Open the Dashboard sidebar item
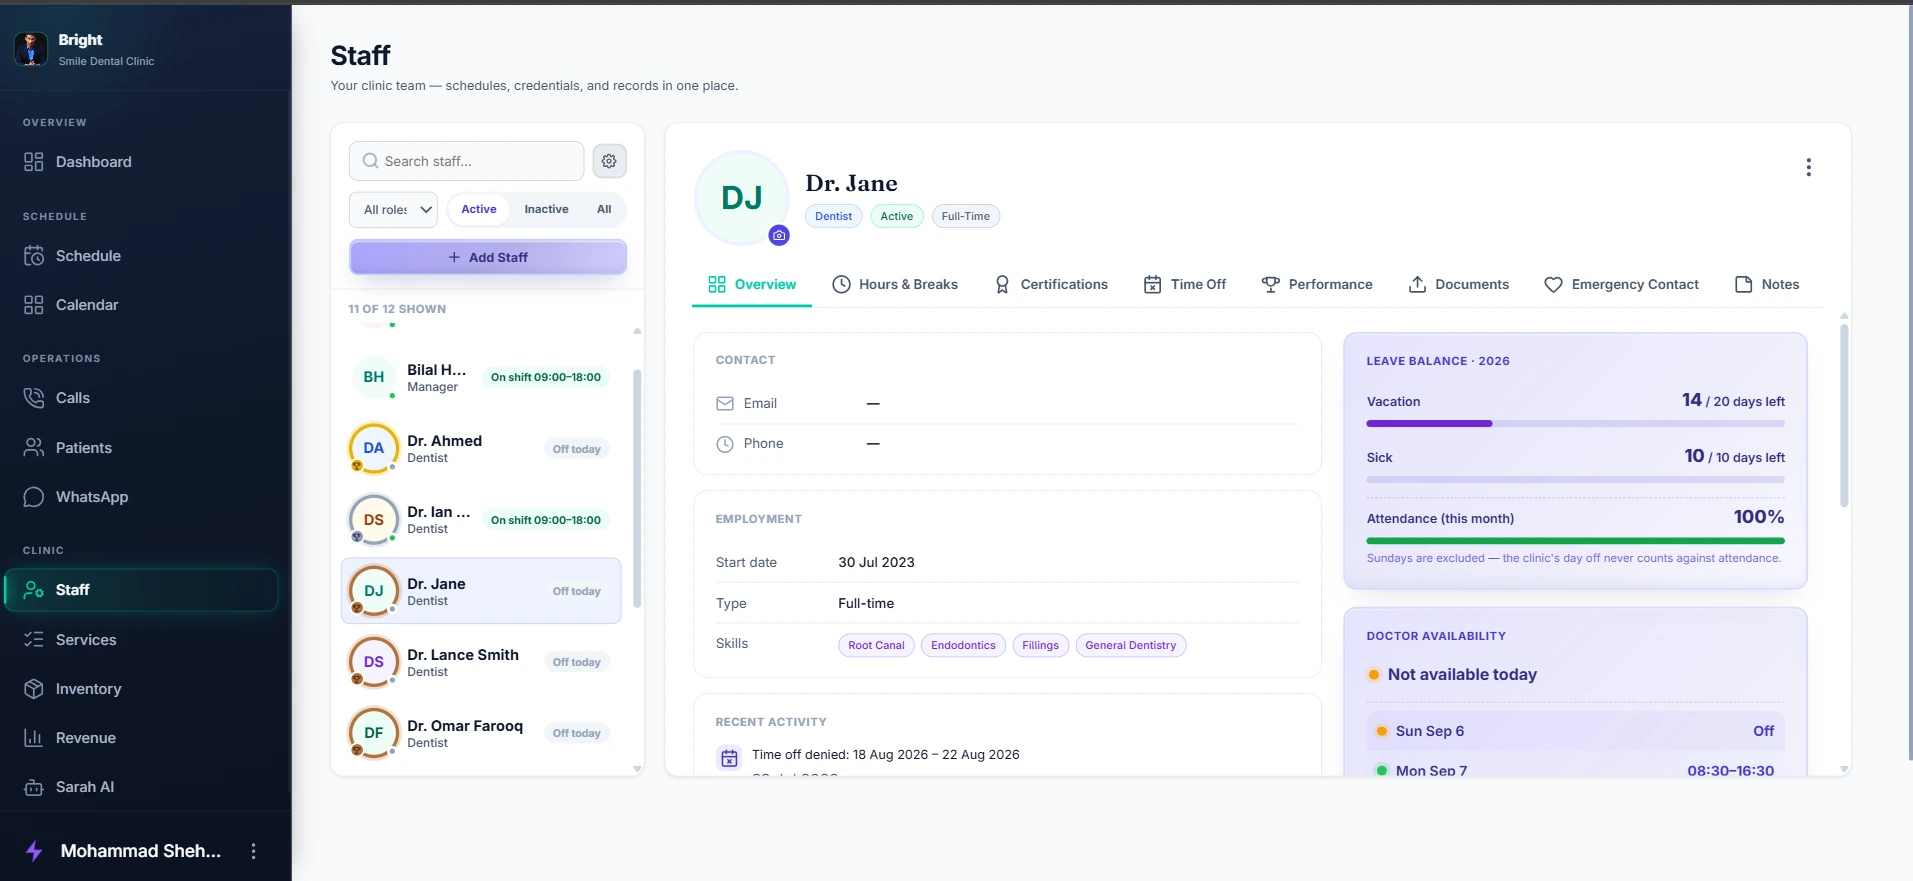 click(141, 162)
